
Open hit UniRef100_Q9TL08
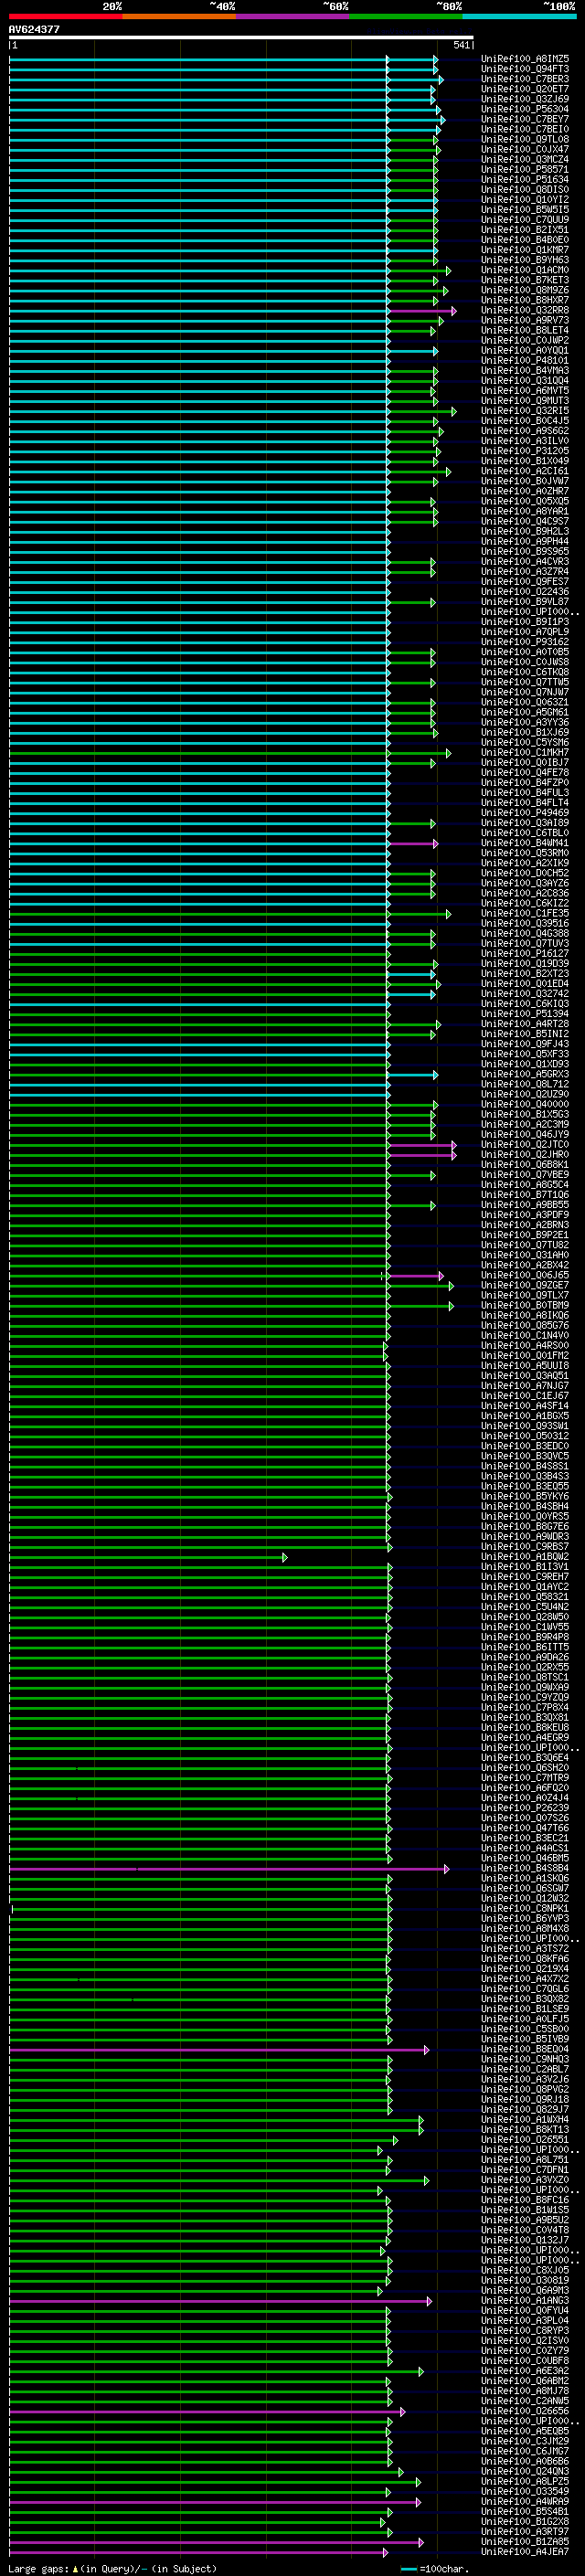tap(525, 139)
